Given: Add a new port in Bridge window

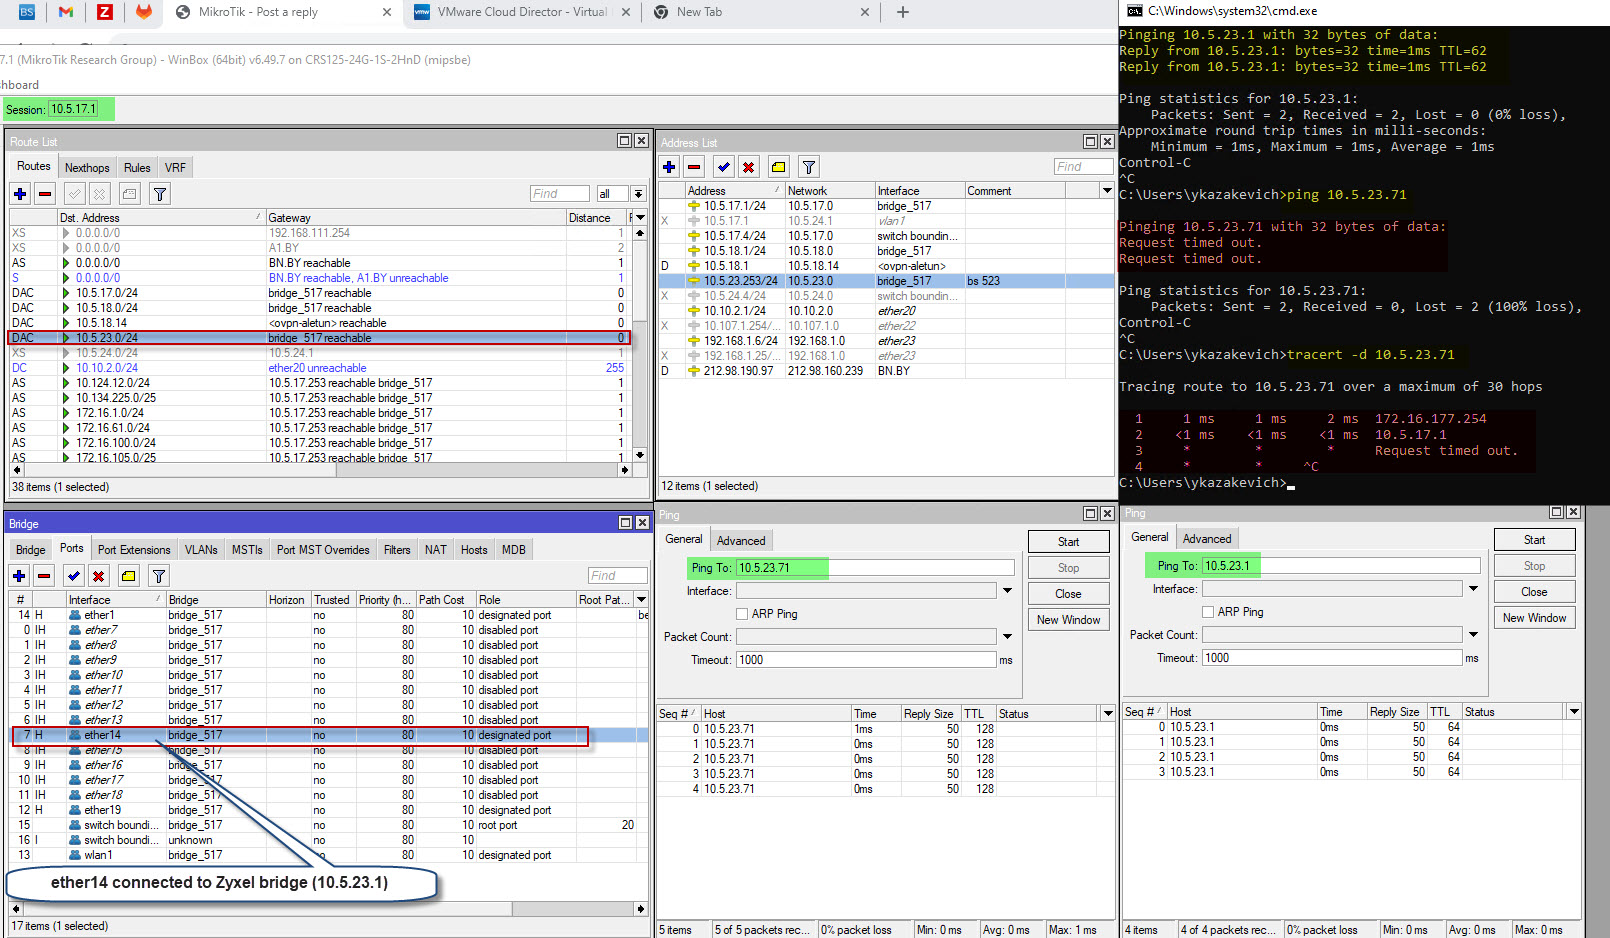Looking at the screenshot, I should (x=20, y=576).
